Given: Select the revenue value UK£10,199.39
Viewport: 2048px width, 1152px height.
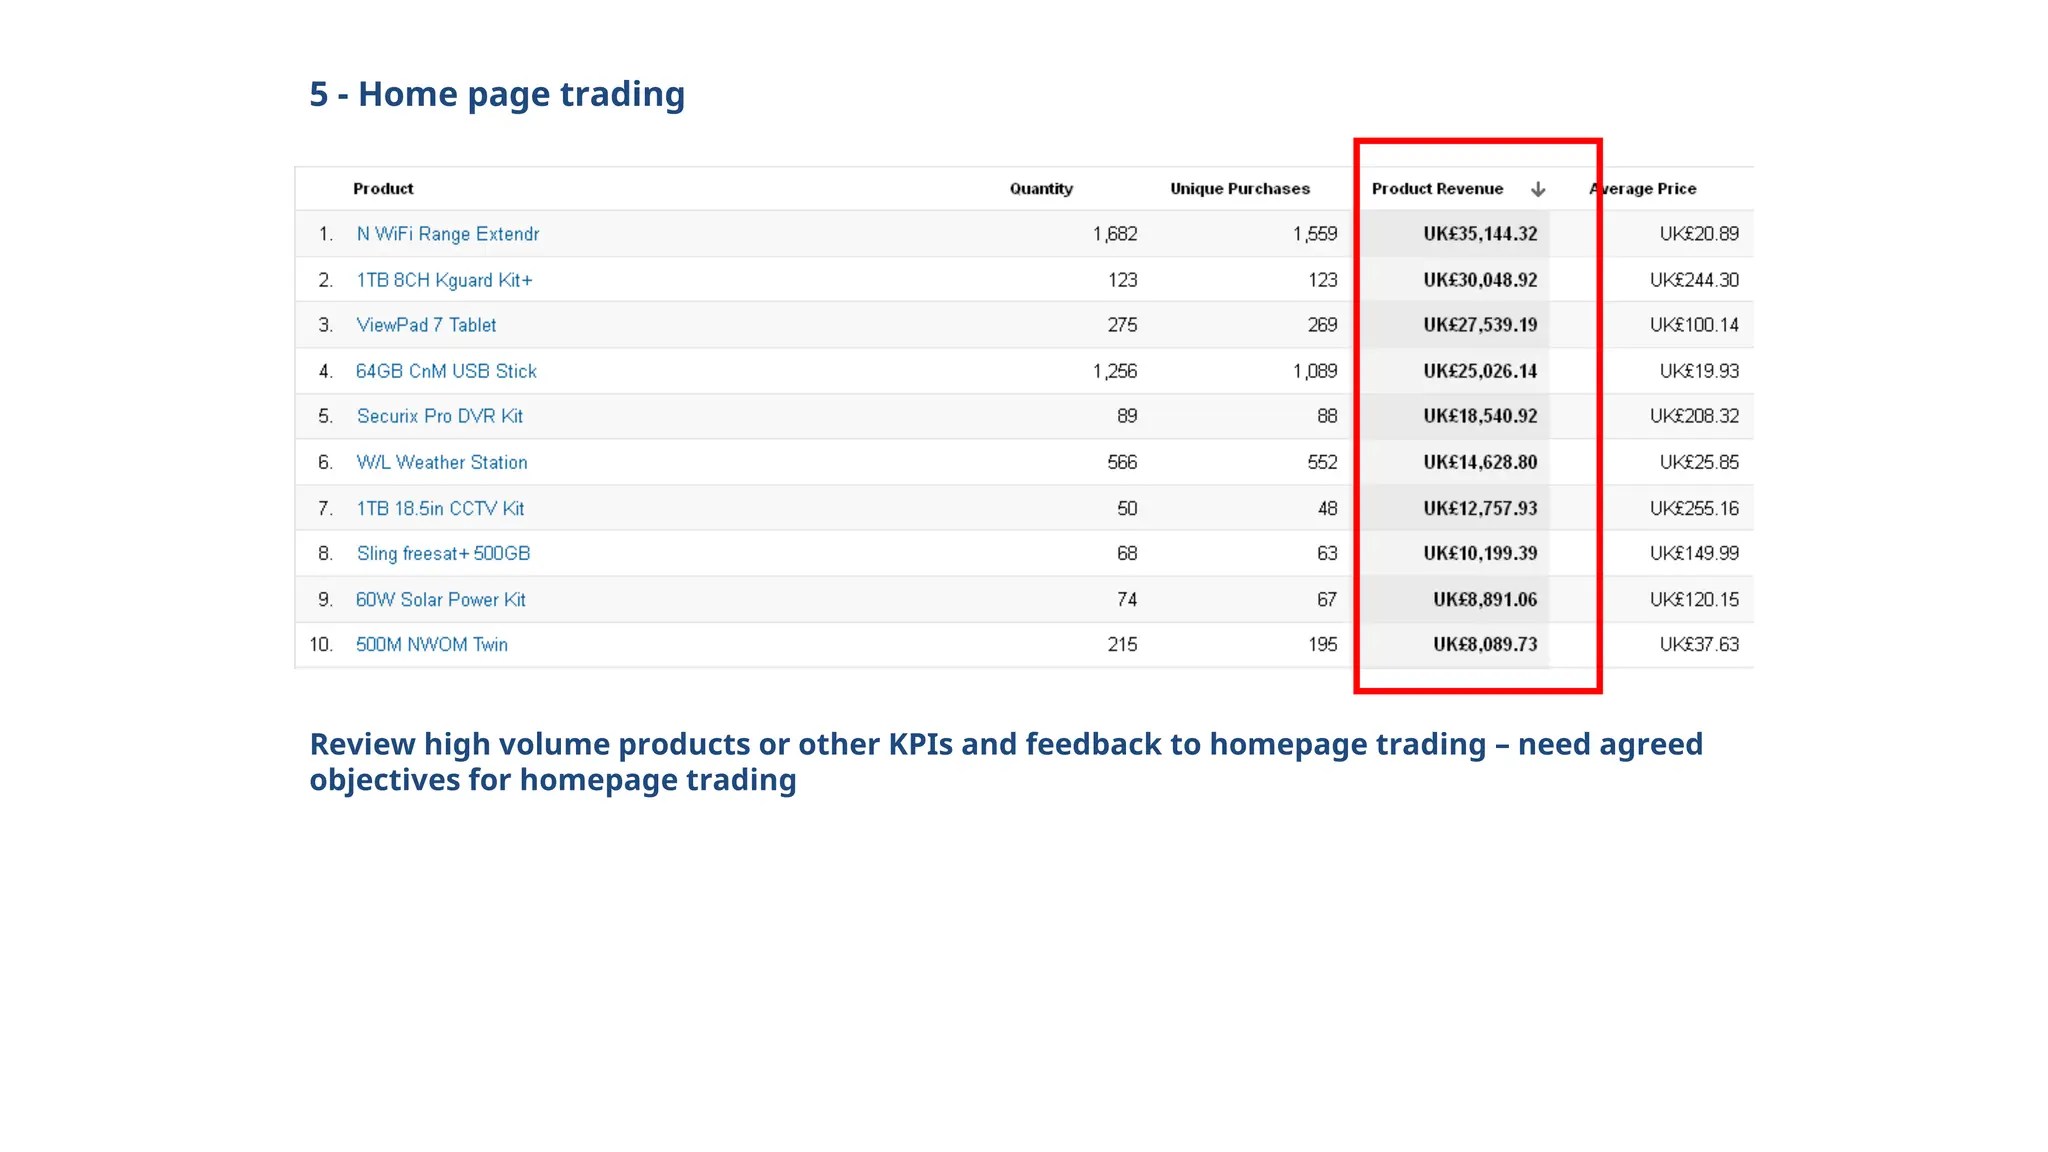Looking at the screenshot, I should 1480,553.
